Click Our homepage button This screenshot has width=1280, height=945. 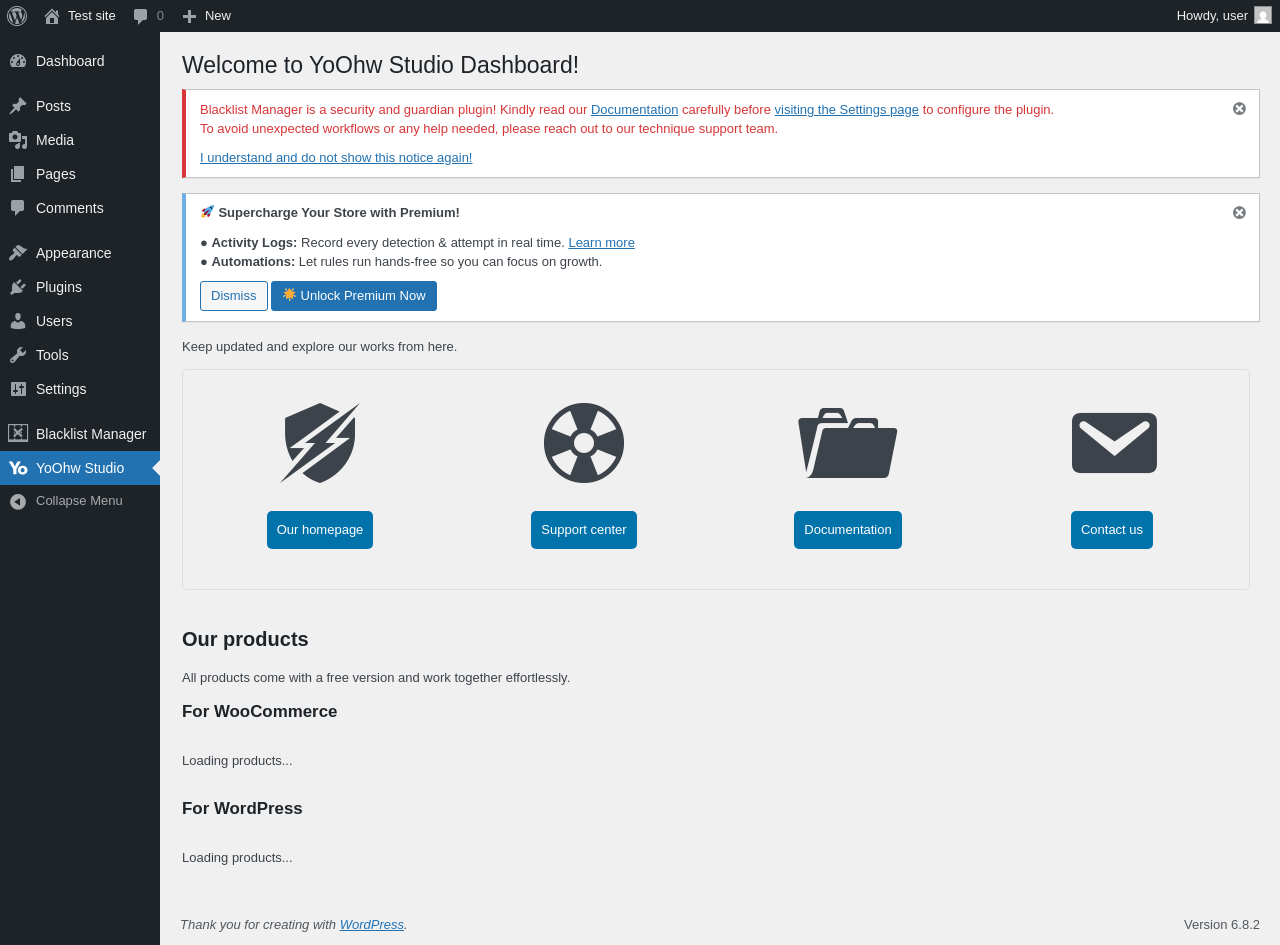tap(320, 530)
